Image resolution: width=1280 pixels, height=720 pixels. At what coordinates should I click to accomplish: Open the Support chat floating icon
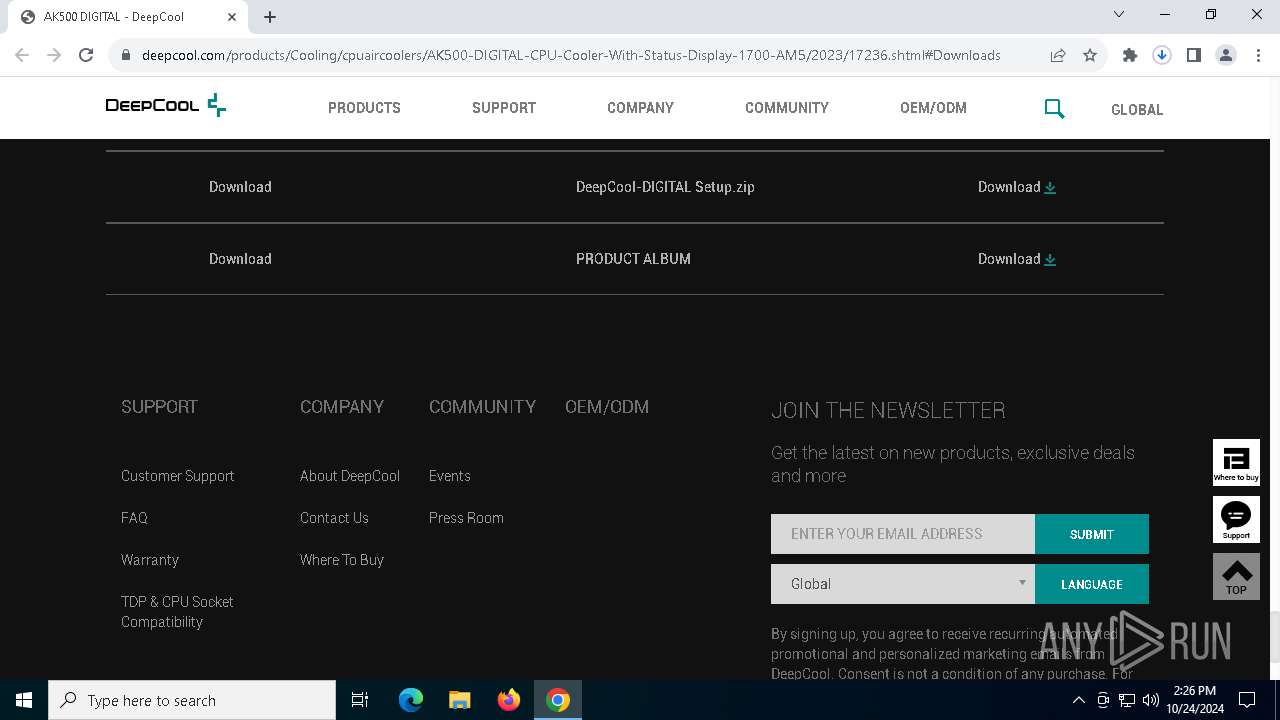pyautogui.click(x=1236, y=520)
